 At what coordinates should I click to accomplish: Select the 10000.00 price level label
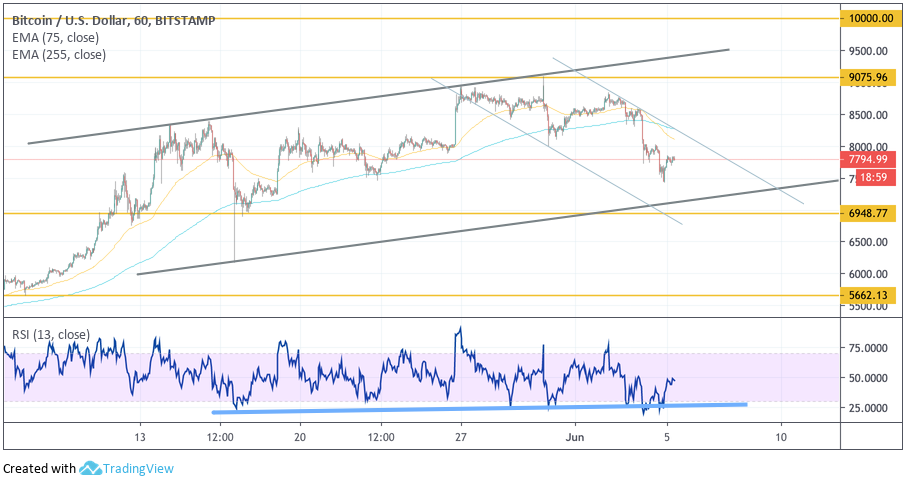point(869,18)
